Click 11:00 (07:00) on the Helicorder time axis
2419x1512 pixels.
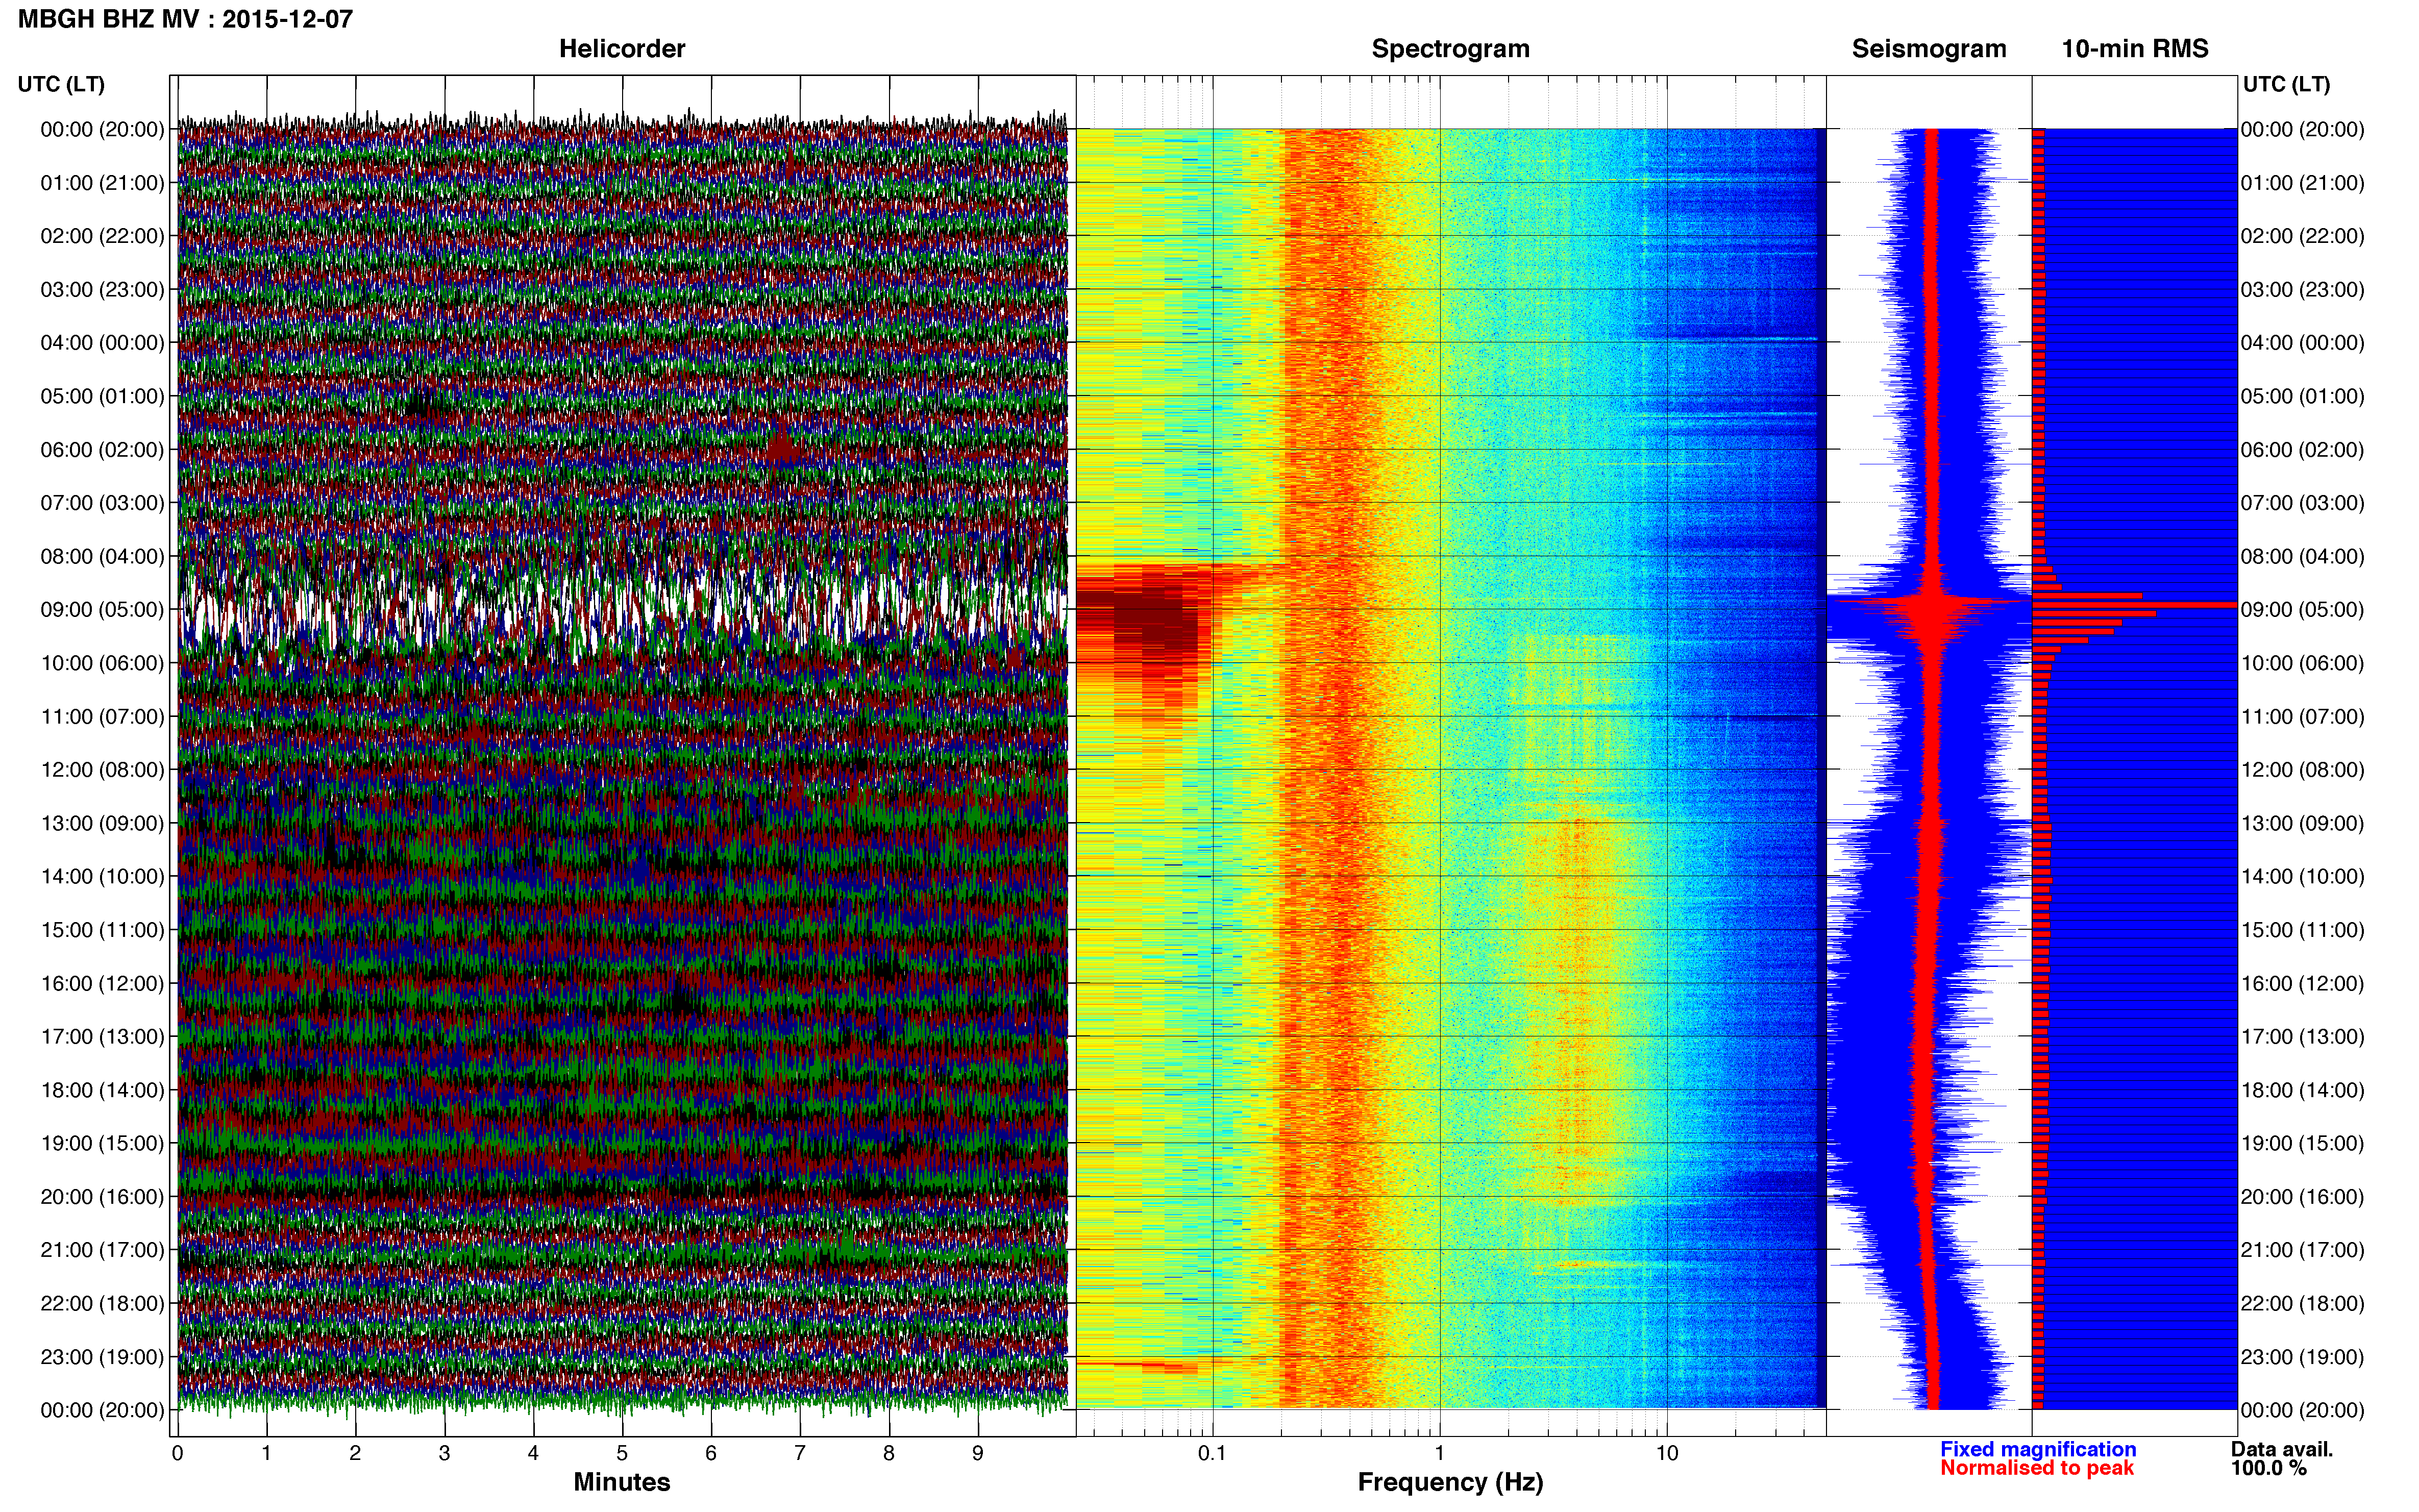[102, 717]
